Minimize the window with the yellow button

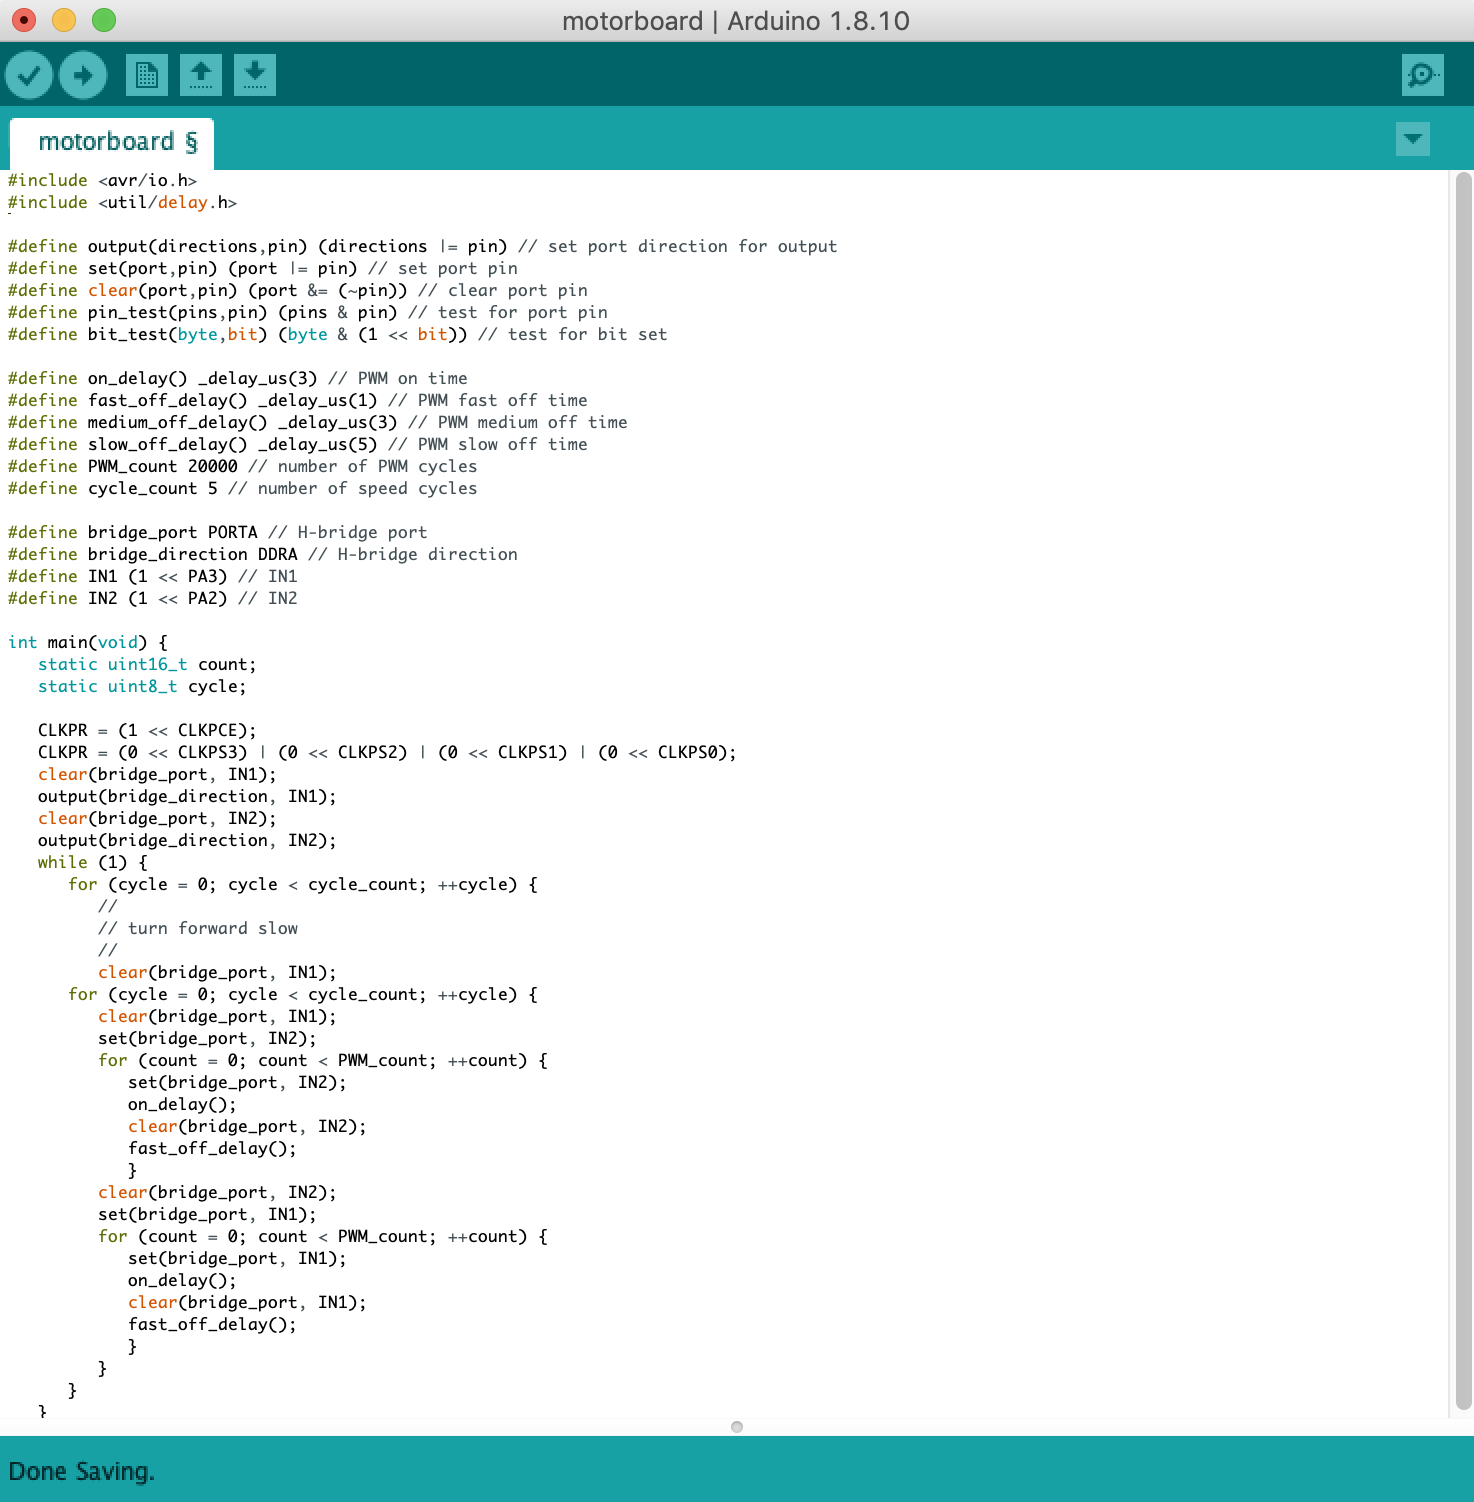tap(64, 20)
